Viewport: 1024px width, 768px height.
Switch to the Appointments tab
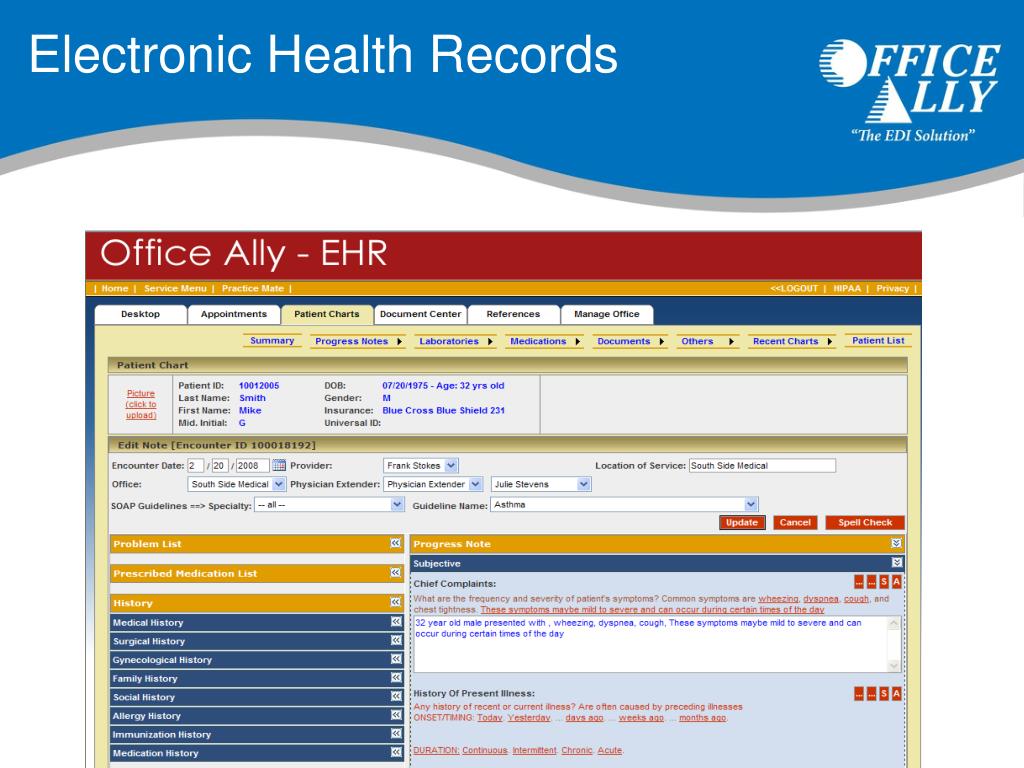pyautogui.click(x=234, y=314)
